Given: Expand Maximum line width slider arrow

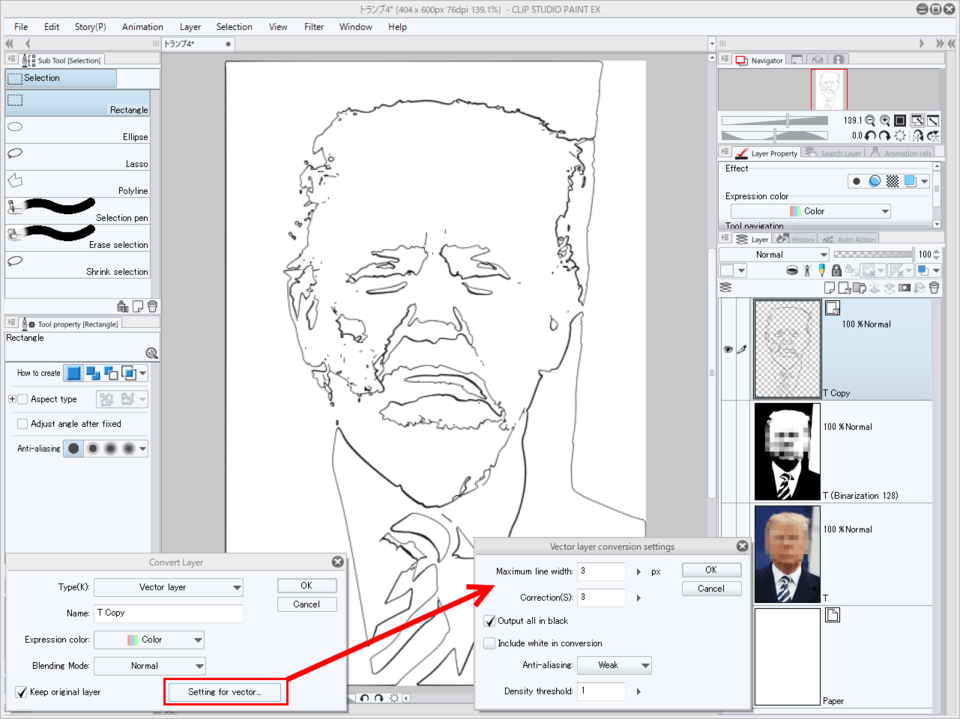Looking at the screenshot, I should coord(639,572).
